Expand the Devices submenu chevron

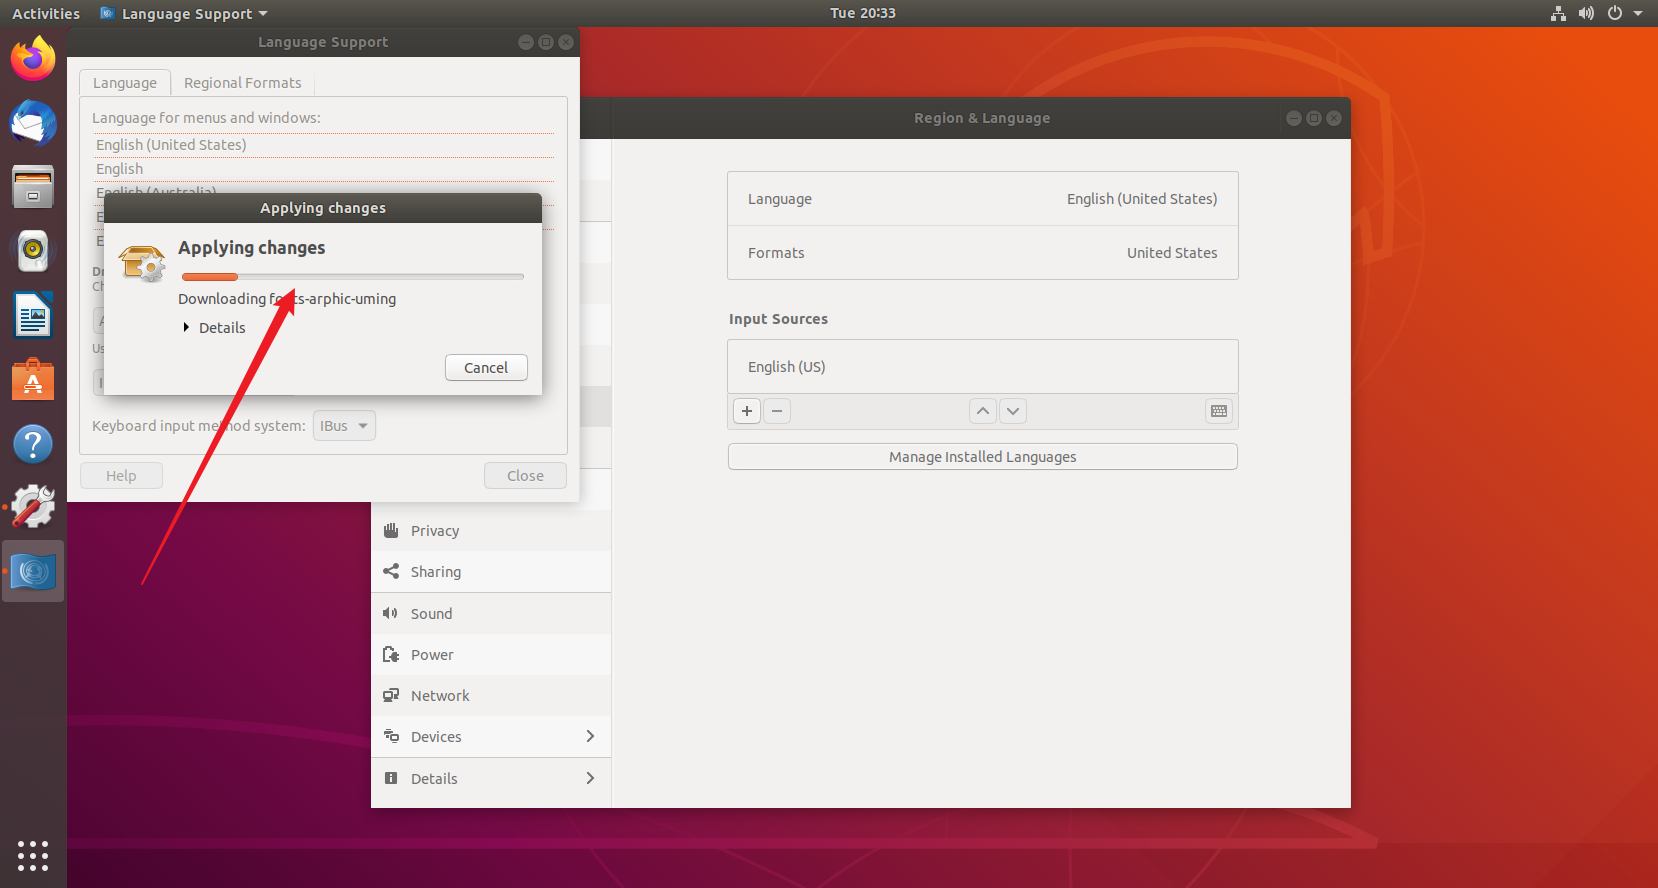click(590, 736)
